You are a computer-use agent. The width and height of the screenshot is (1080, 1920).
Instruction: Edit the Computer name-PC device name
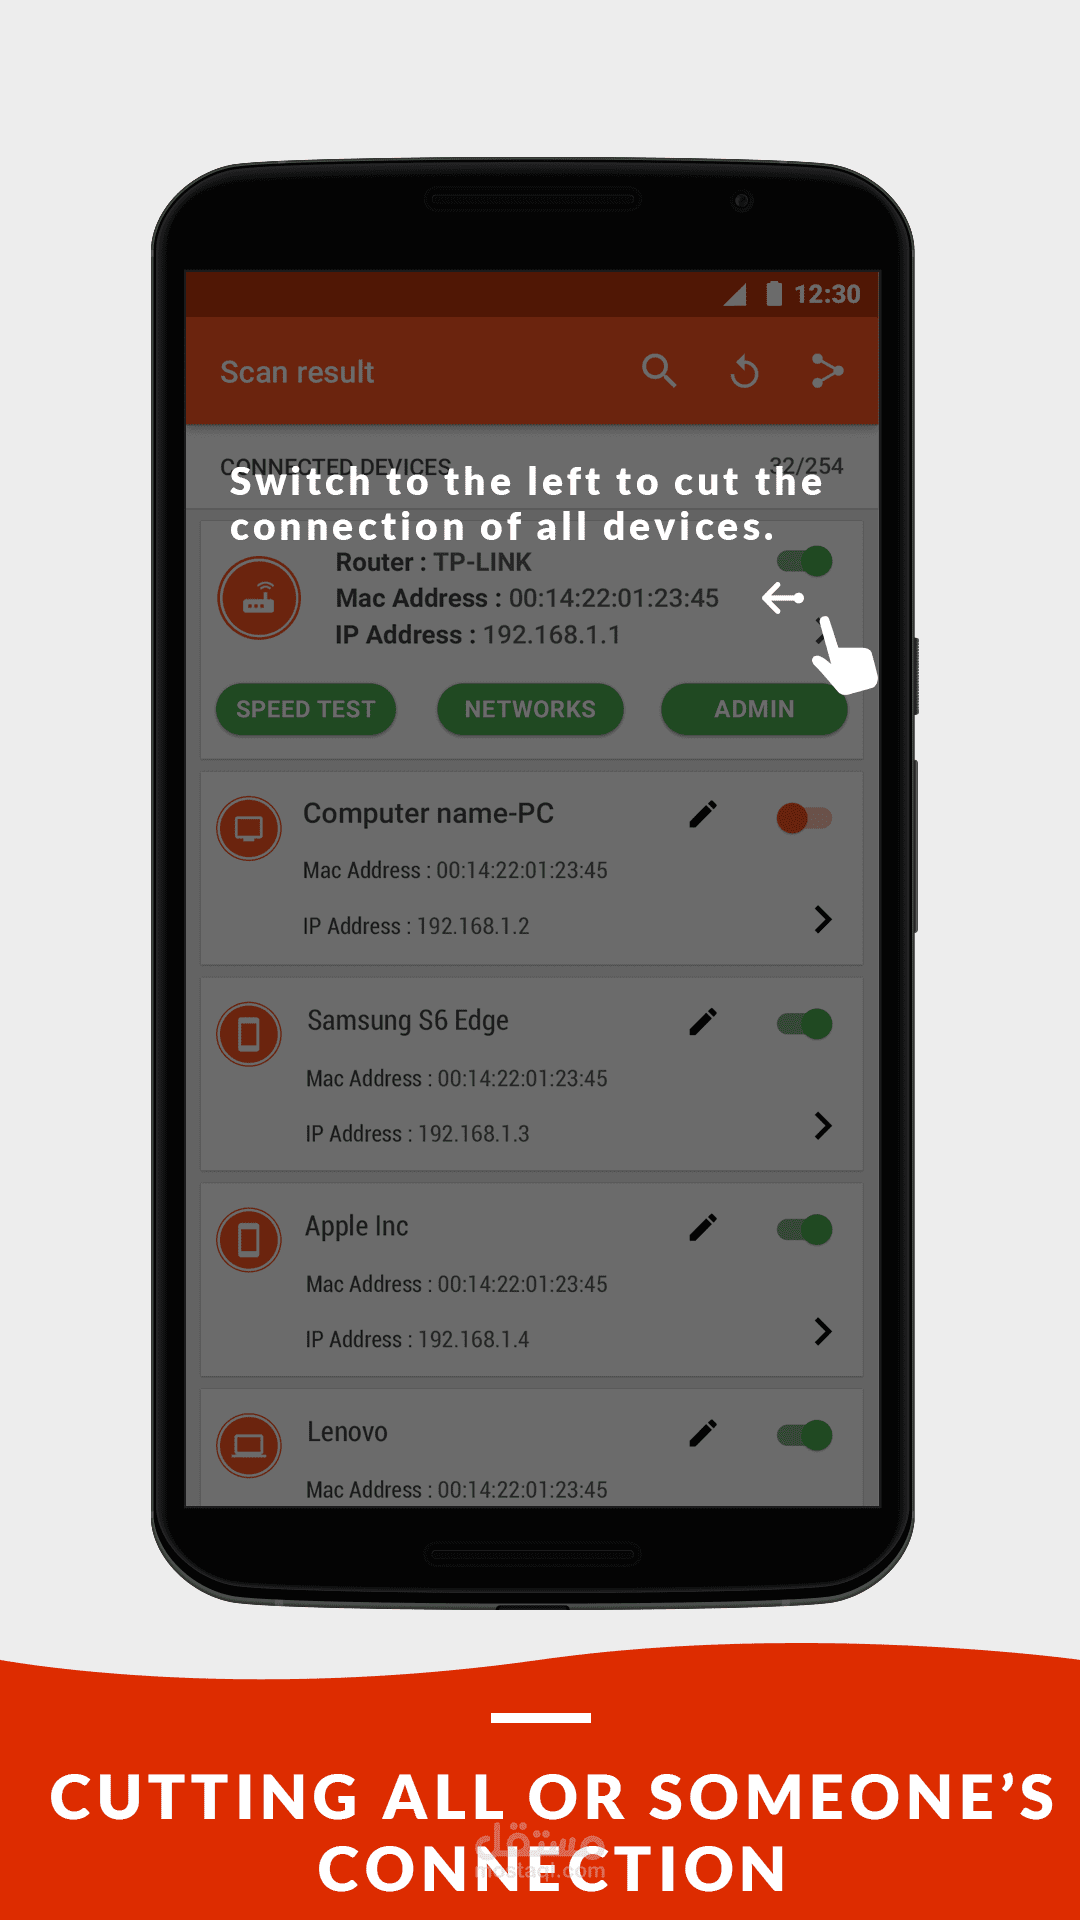coord(703,814)
